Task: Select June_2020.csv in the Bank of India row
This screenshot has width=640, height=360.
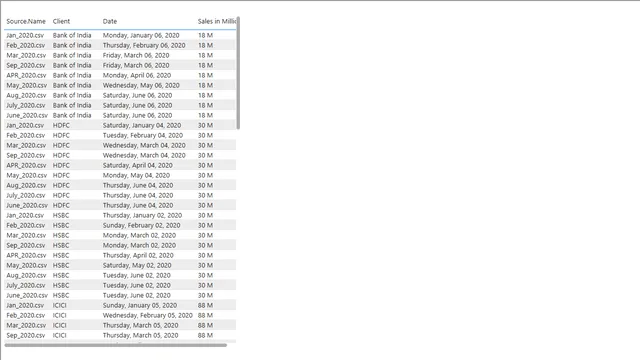Action: pos(27,115)
